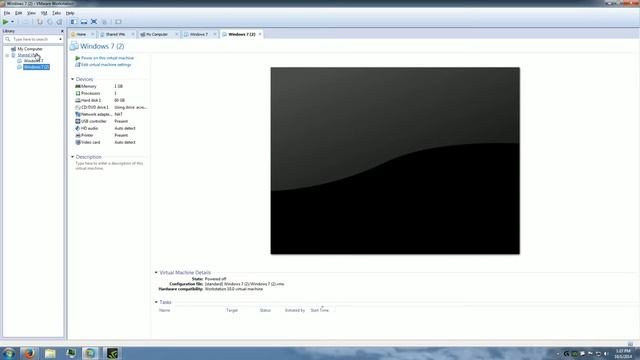The width and height of the screenshot is (640, 360).
Task: Click the Hard disk device icon
Action: pos(78,100)
